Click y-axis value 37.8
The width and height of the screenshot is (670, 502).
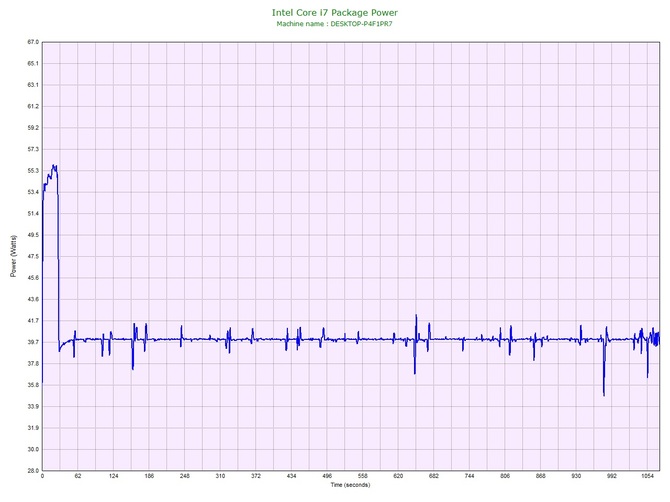[x=33, y=364]
